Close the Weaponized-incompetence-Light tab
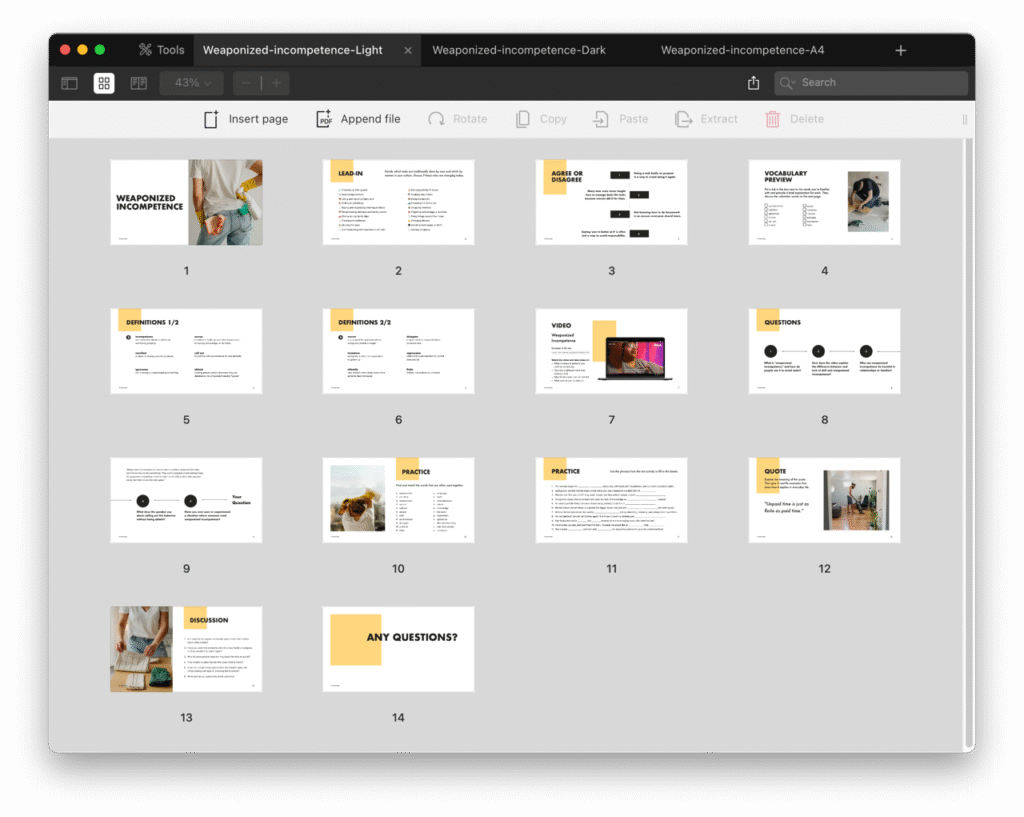 coord(407,50)
